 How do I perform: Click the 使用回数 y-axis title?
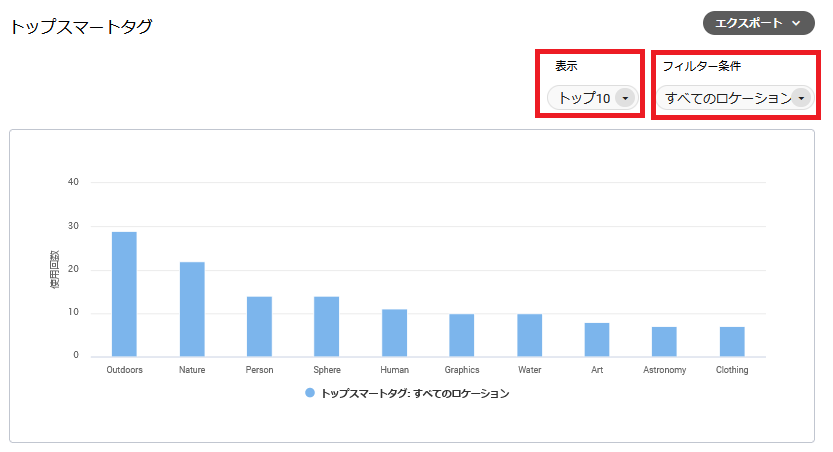tap(55, 270)
